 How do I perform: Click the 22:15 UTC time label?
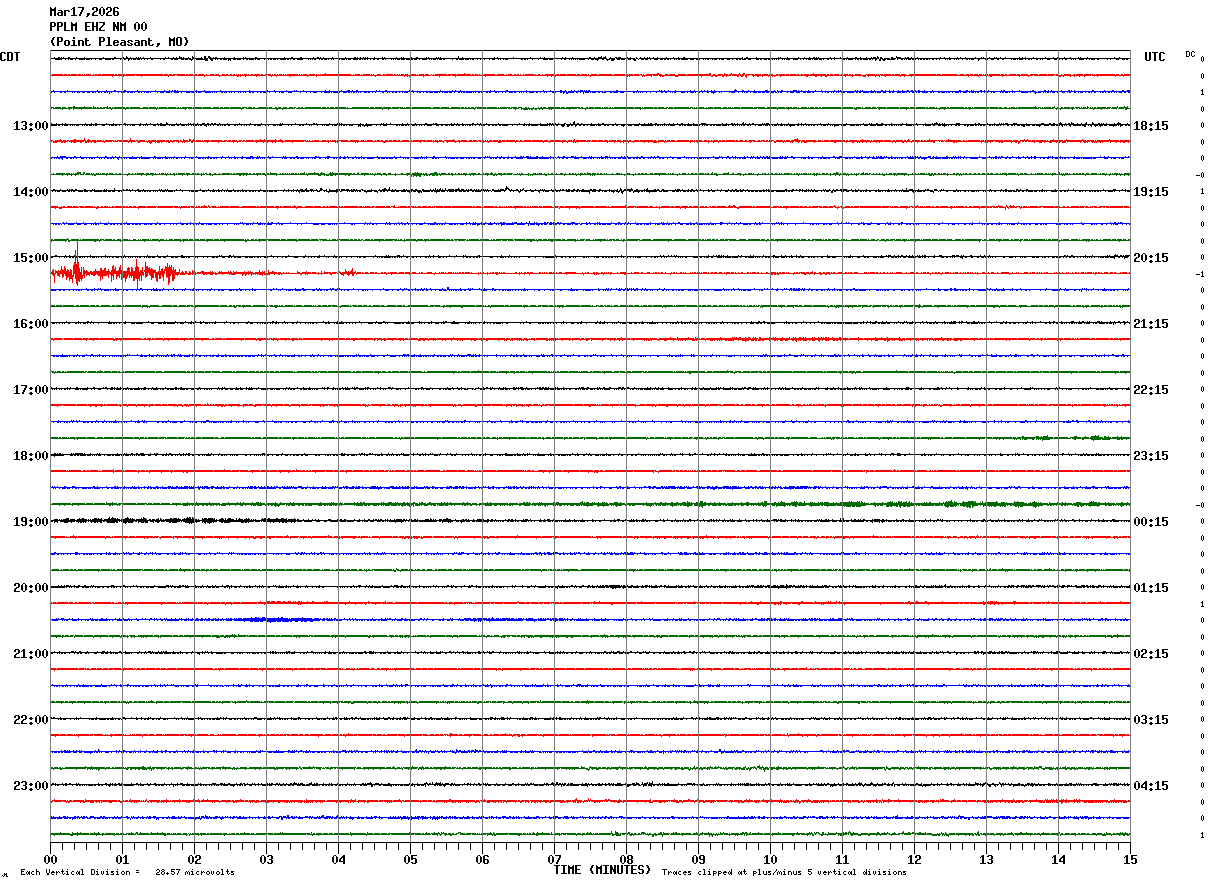(x=1151, y=390)
